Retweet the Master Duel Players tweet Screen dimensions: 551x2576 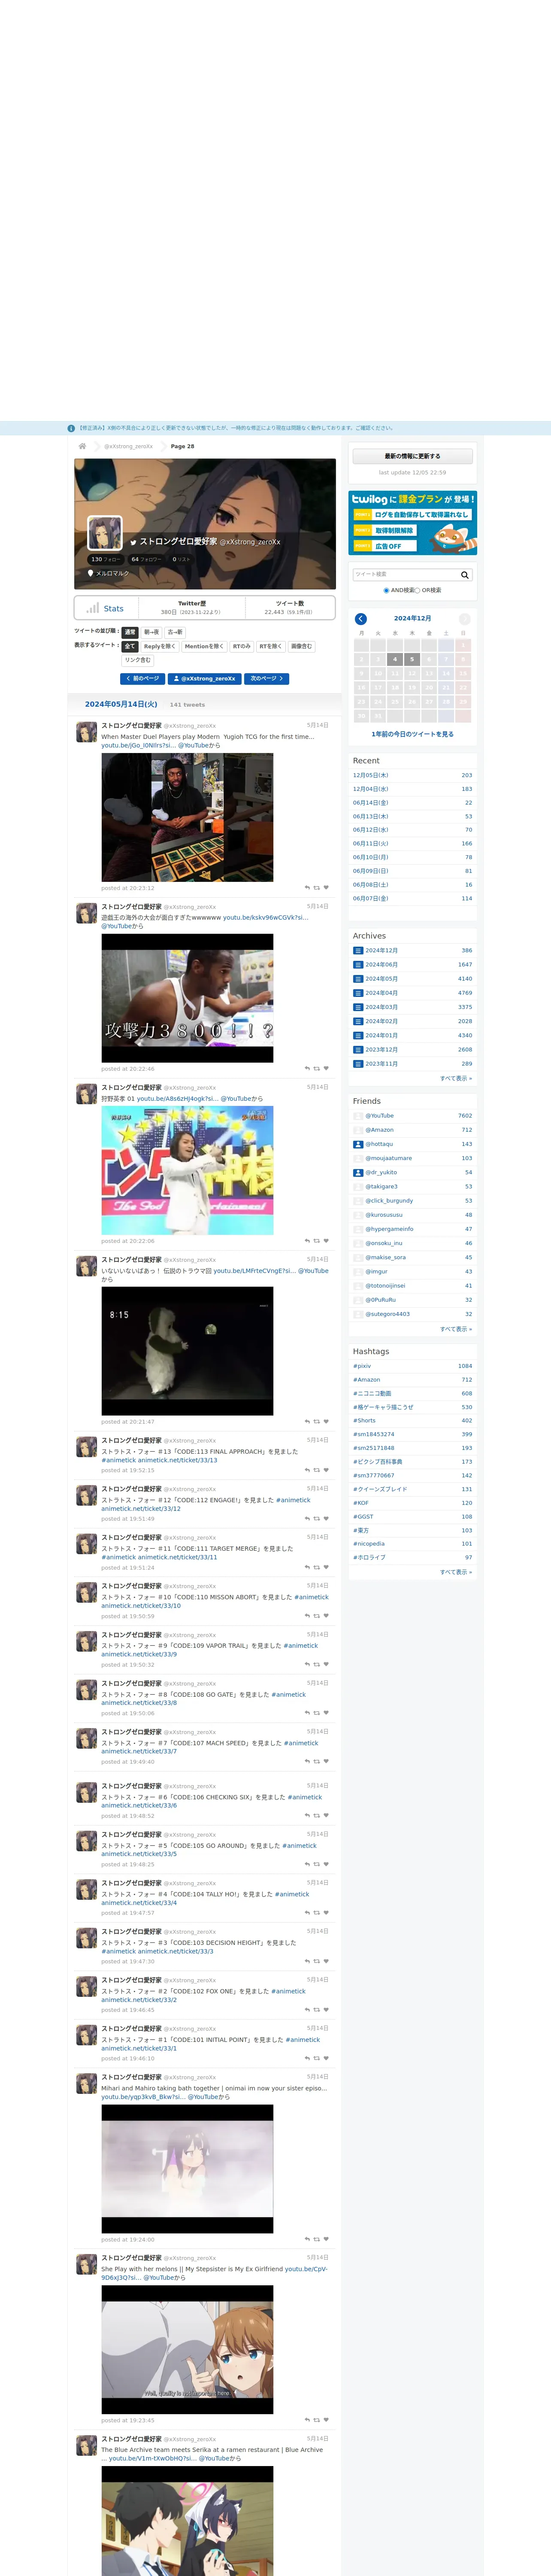click(317, 888)
